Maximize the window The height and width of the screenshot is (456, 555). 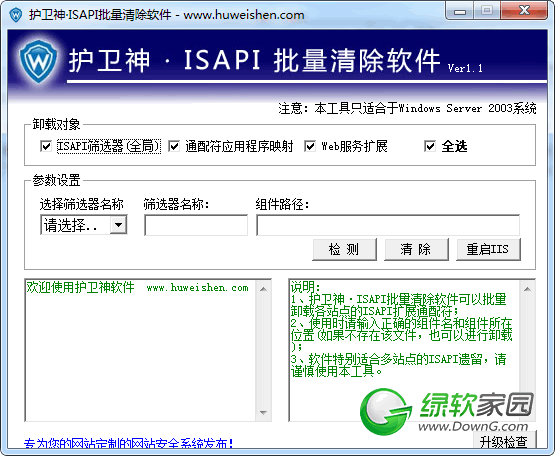[x=487, y=11]
